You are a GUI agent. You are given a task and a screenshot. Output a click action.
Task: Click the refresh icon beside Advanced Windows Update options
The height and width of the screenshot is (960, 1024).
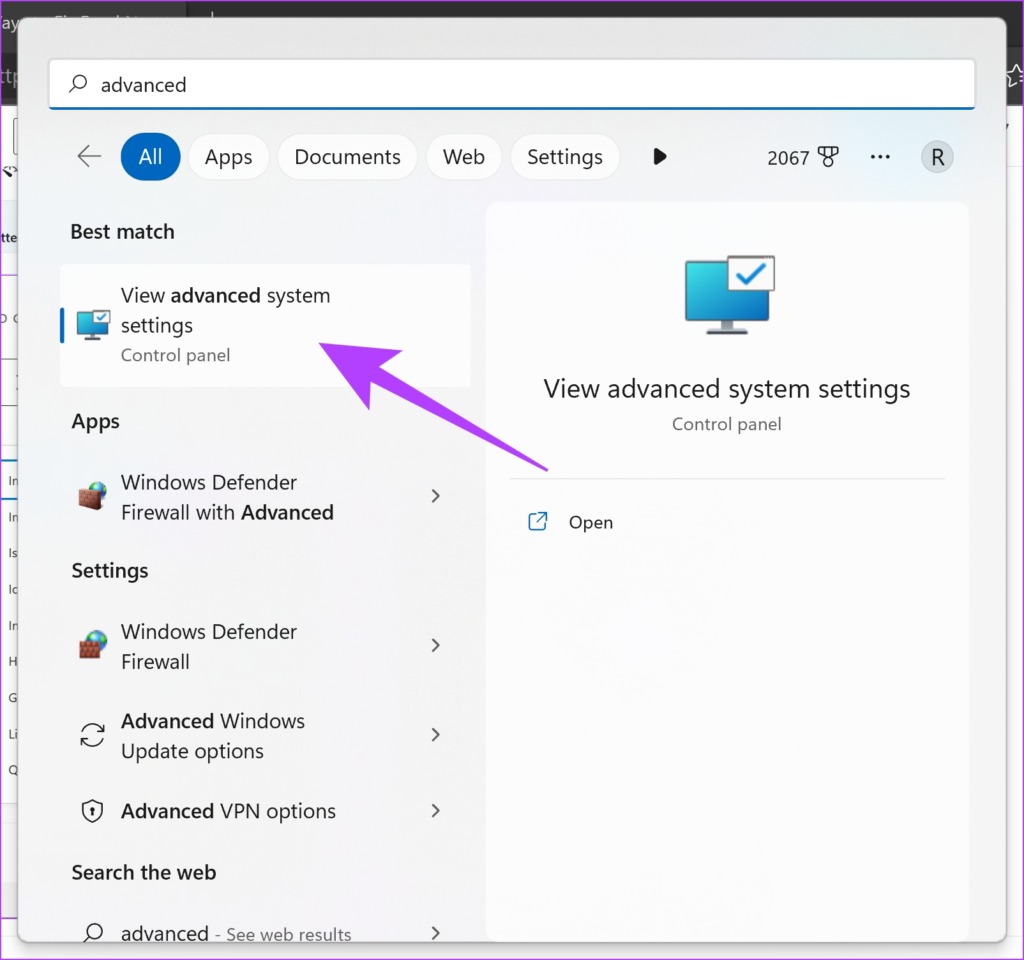click(91, 735)
